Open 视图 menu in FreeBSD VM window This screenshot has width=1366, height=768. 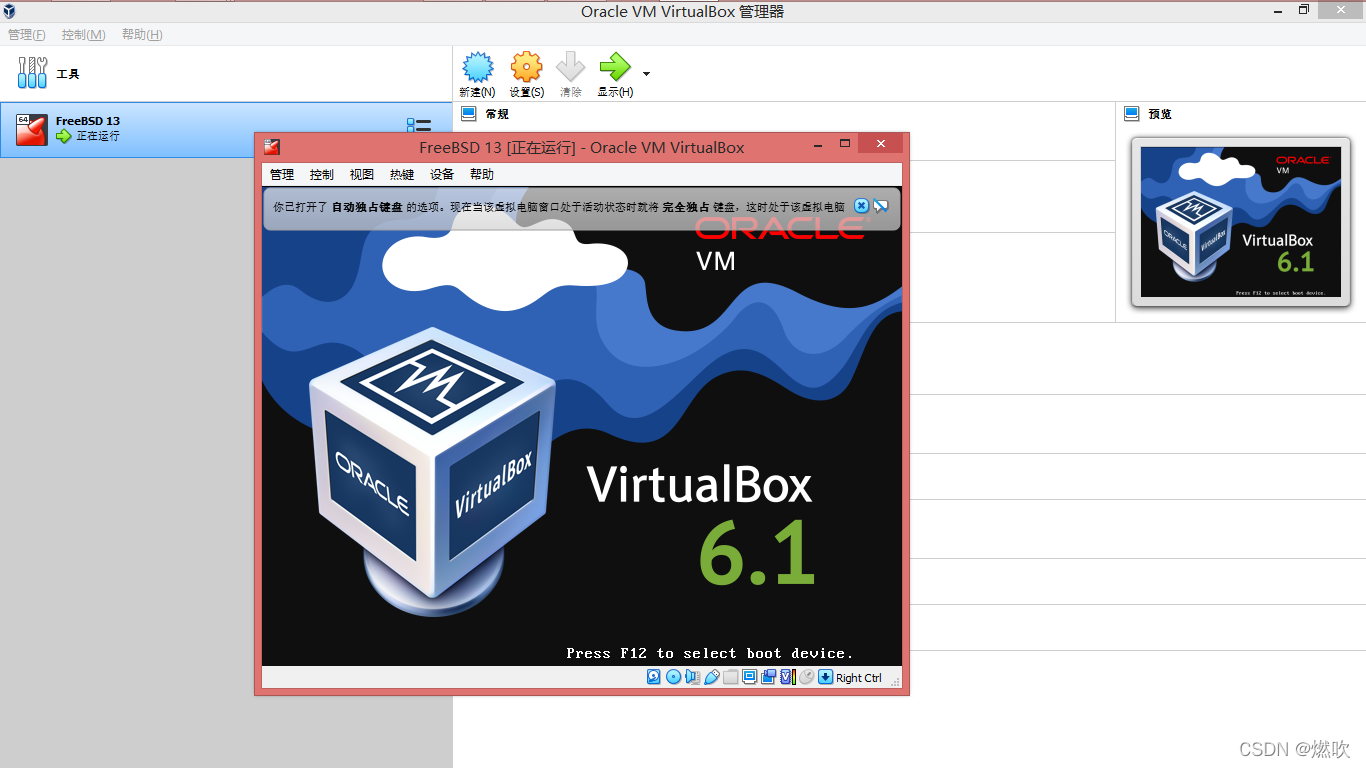(x=362, y=174)
